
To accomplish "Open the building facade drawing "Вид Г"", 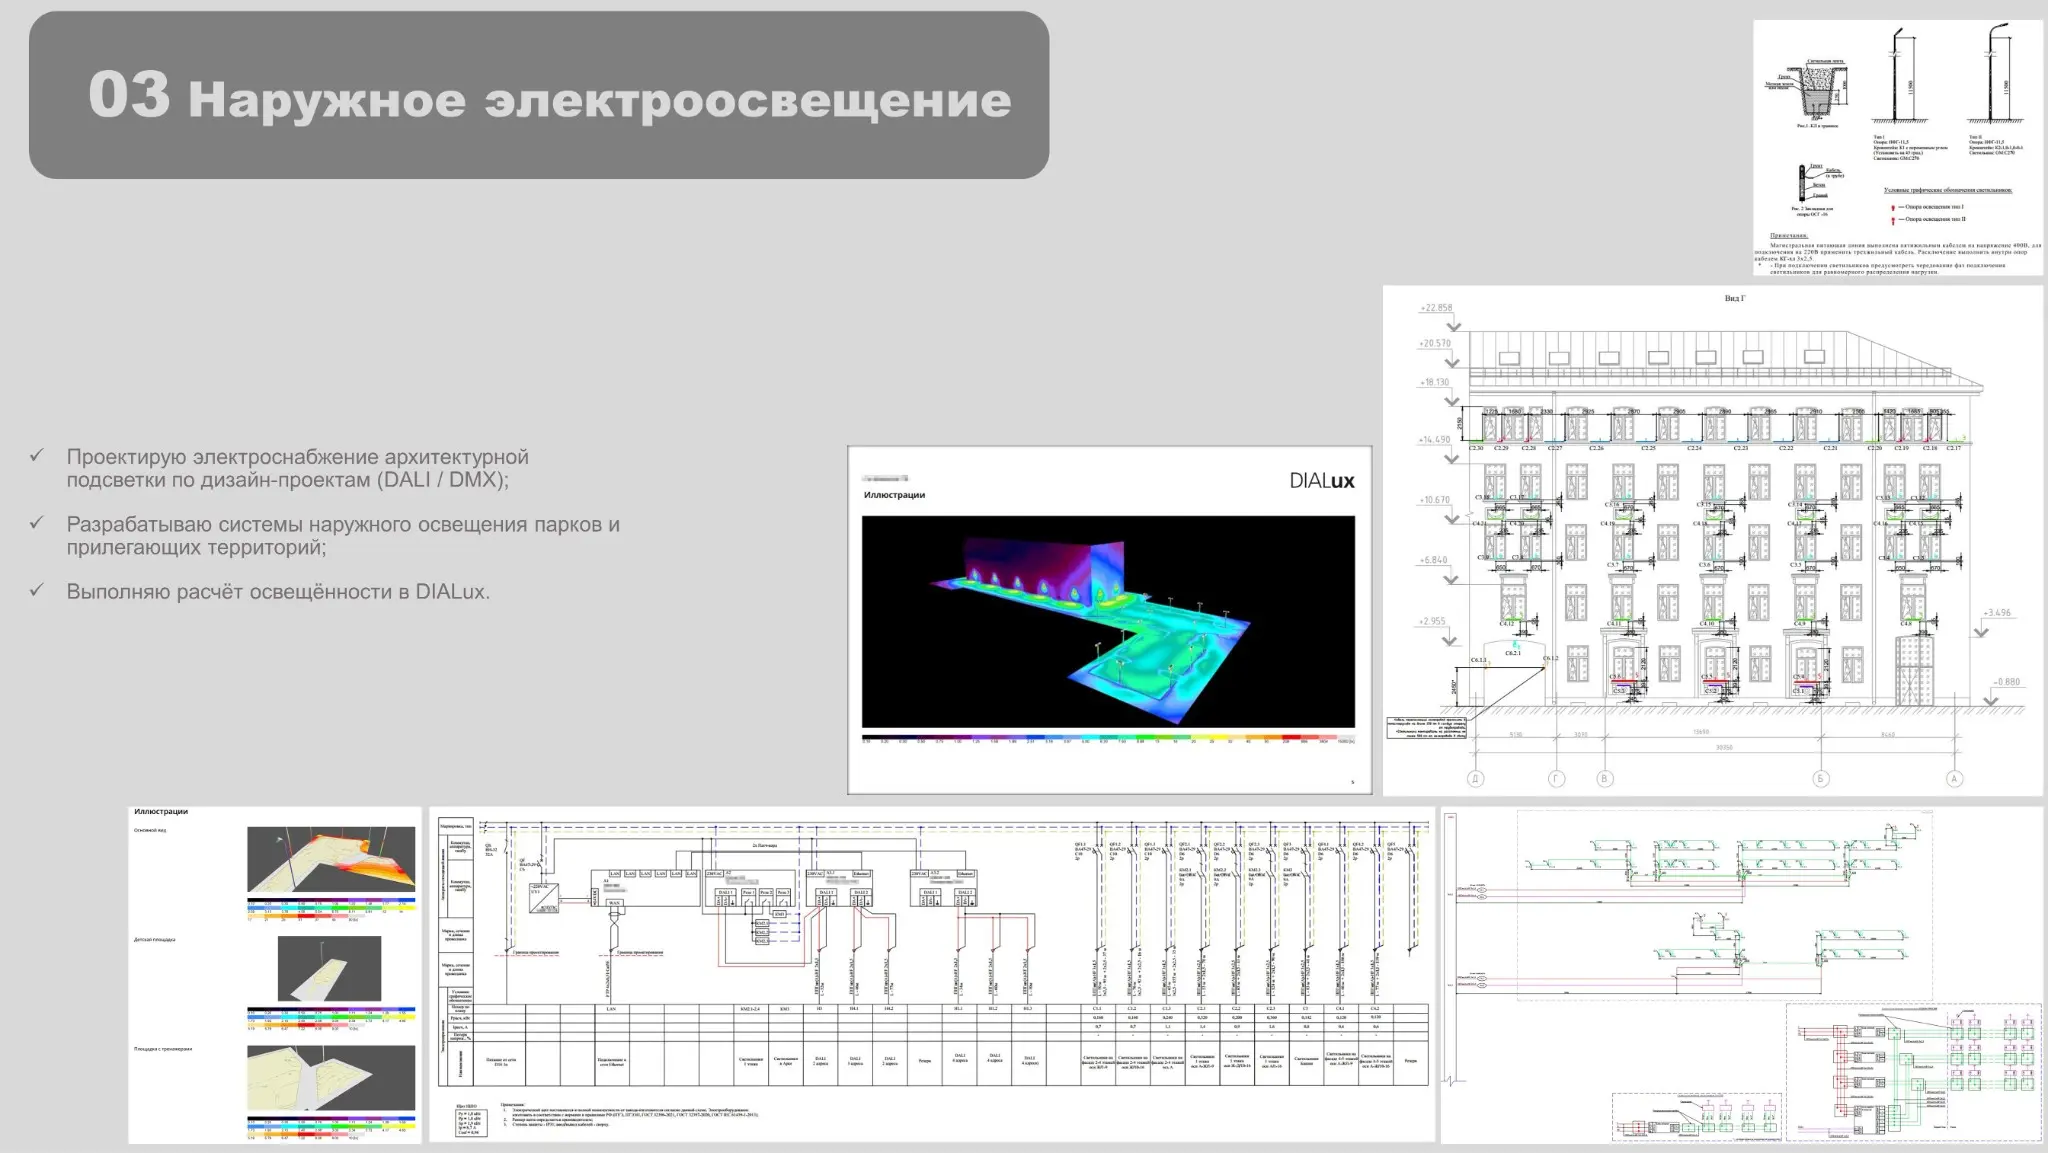I will [1712, 541].
